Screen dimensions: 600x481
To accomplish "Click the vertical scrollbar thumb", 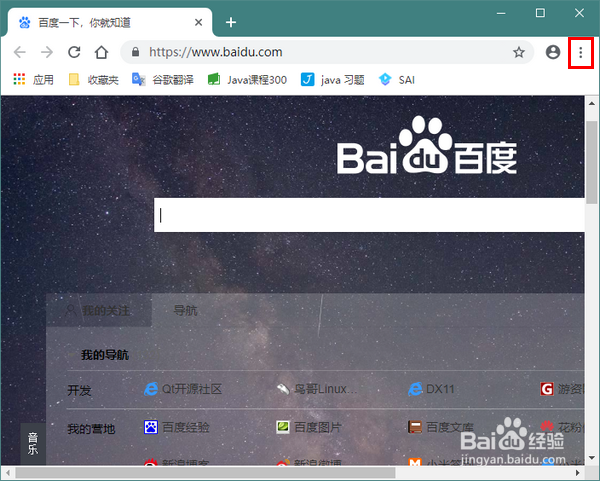I will 592,162.
